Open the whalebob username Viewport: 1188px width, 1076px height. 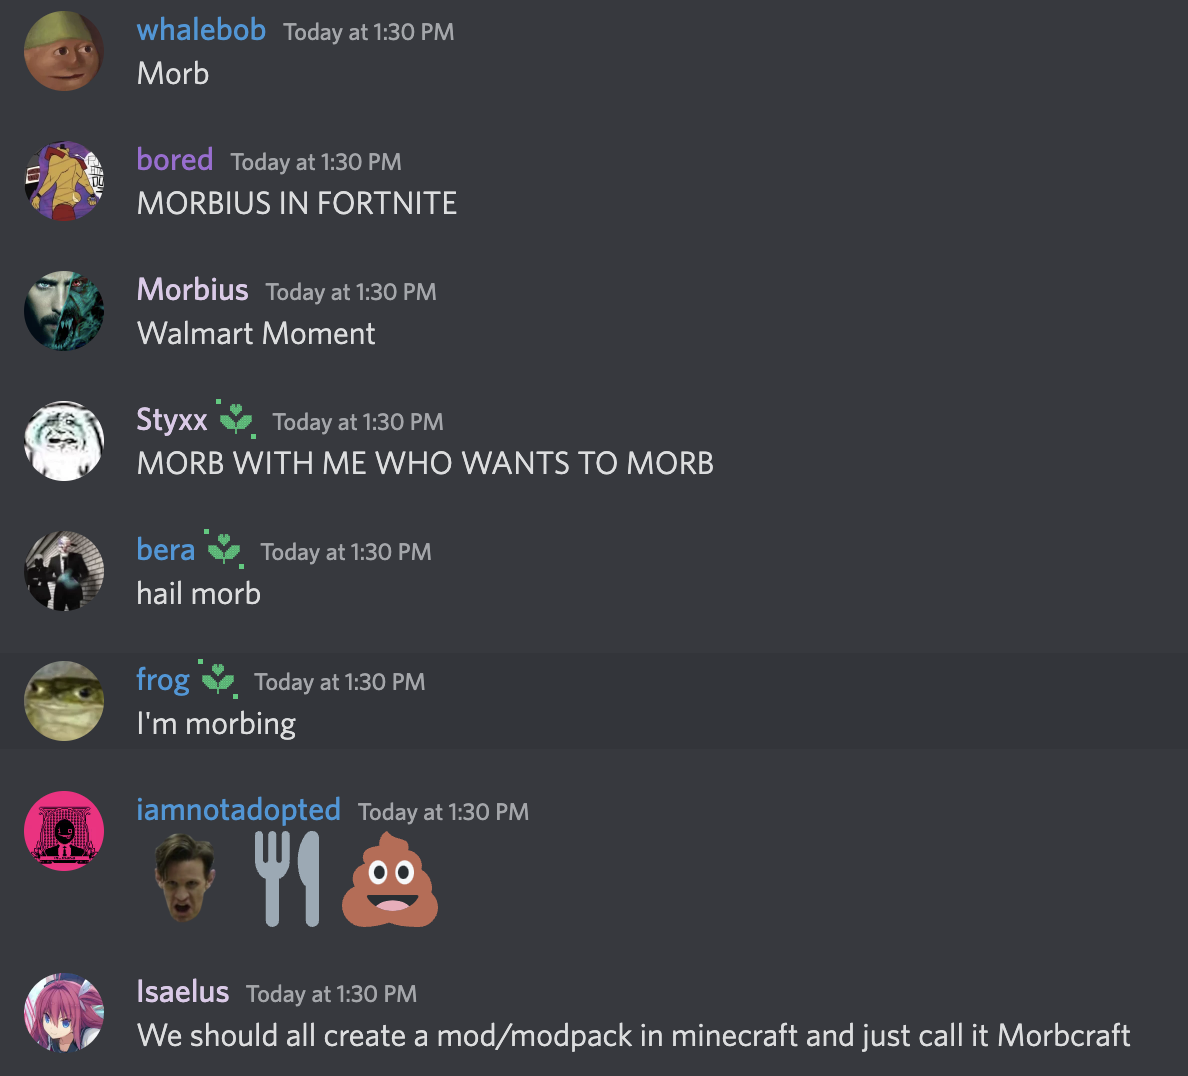click(201, 30)
